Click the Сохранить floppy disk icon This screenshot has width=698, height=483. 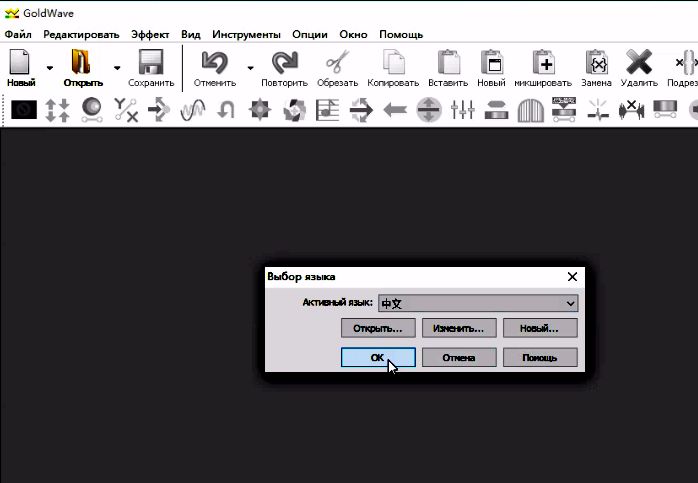[151, 62]
